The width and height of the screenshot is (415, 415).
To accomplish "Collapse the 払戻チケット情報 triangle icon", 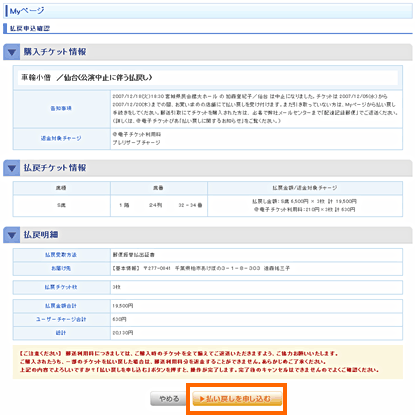I will (x=12, y=168).
